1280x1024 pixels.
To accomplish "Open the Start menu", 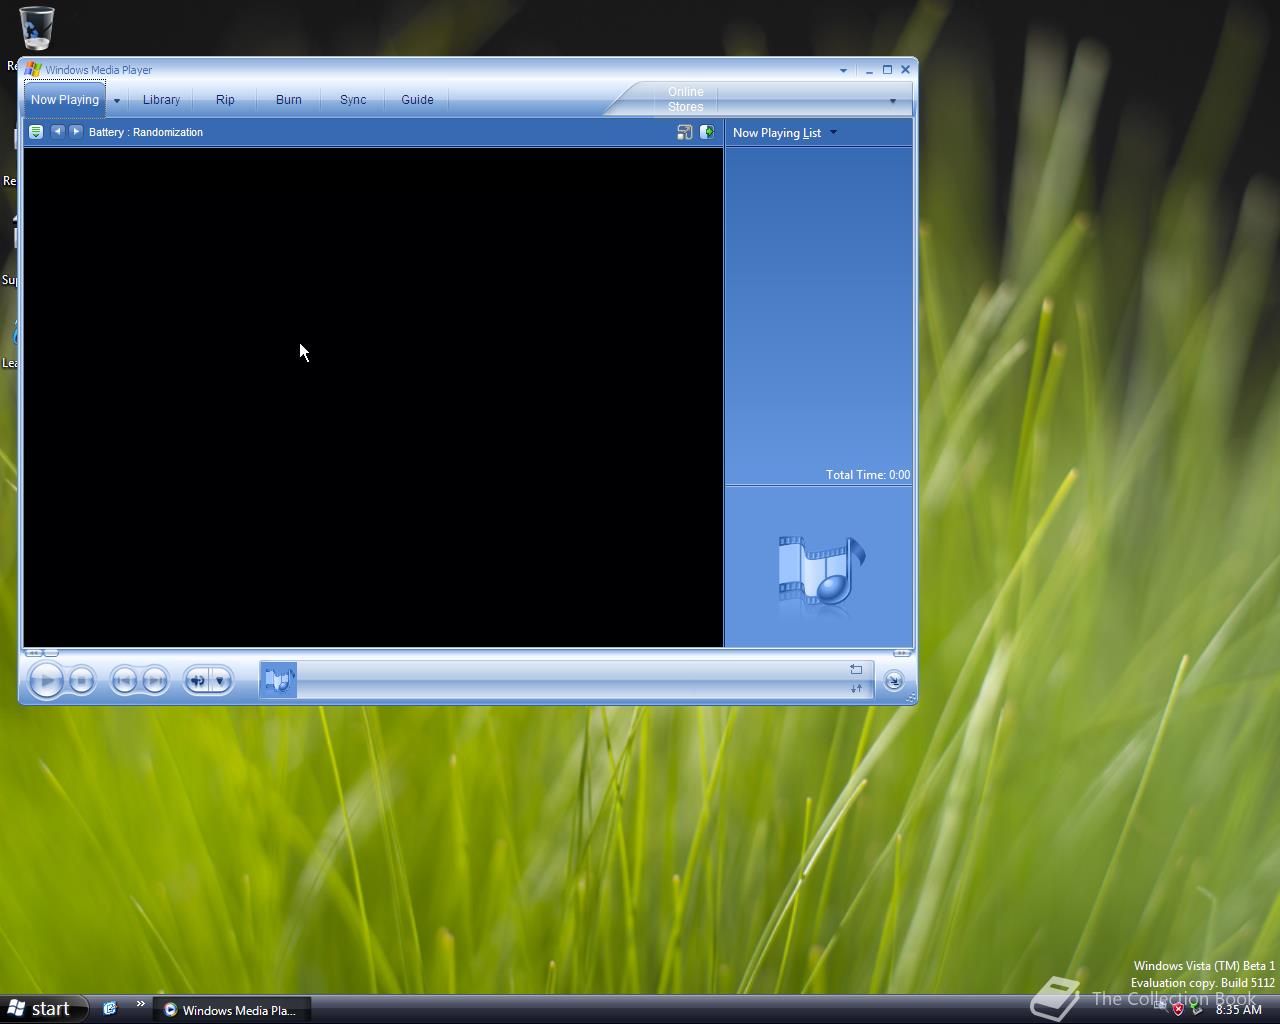I will point(43,1009).
